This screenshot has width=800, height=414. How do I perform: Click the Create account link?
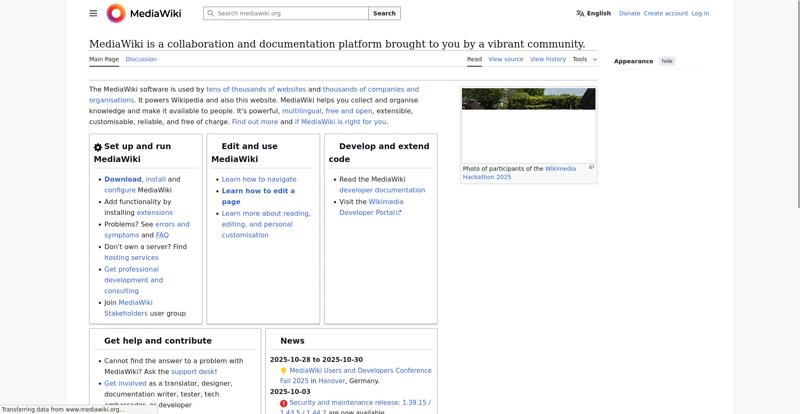pyautogui.click(x=666, y=14)
